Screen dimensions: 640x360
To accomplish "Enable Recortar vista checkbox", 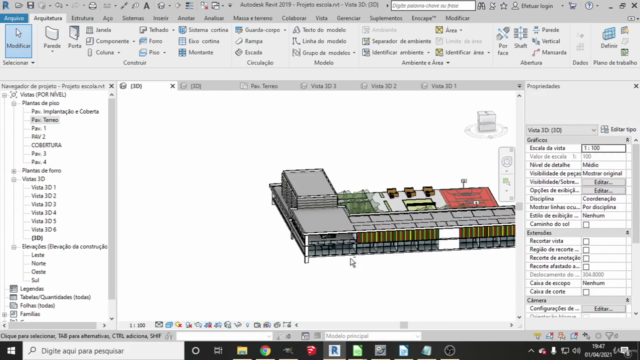I will [x=586, y=241].
